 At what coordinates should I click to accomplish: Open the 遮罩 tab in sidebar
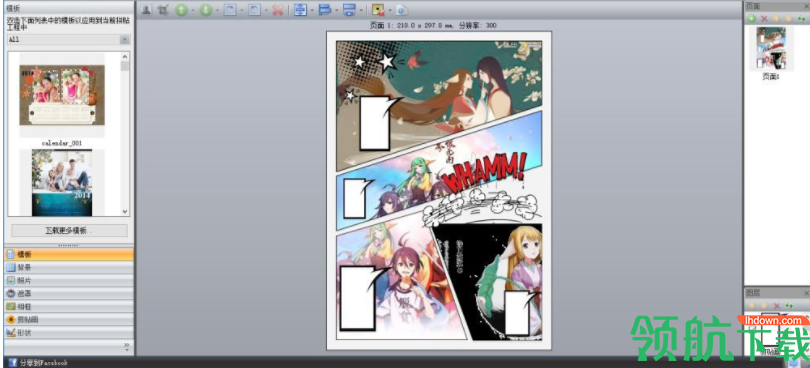(69, 294)
